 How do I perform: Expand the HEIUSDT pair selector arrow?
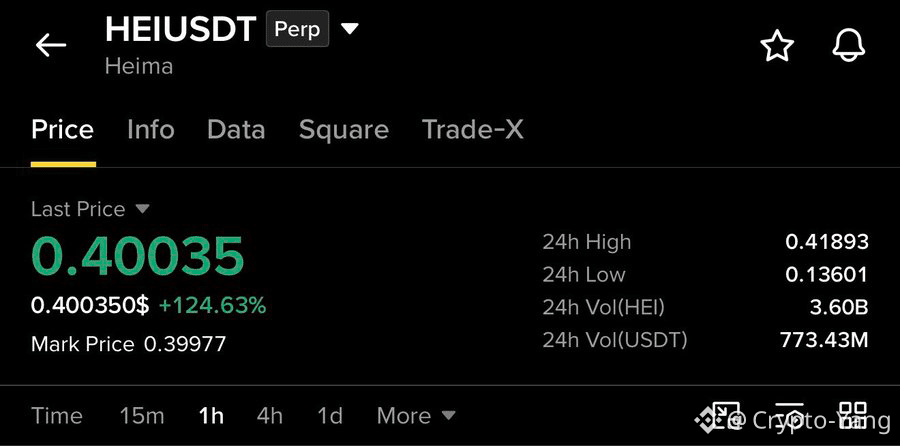(x=350, y=28)
